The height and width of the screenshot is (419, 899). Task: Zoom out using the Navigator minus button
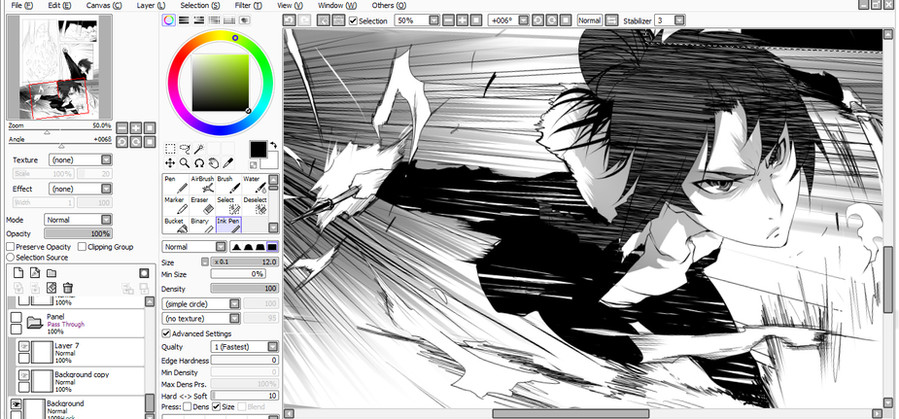pyautogui.click(x=123, y=128)
